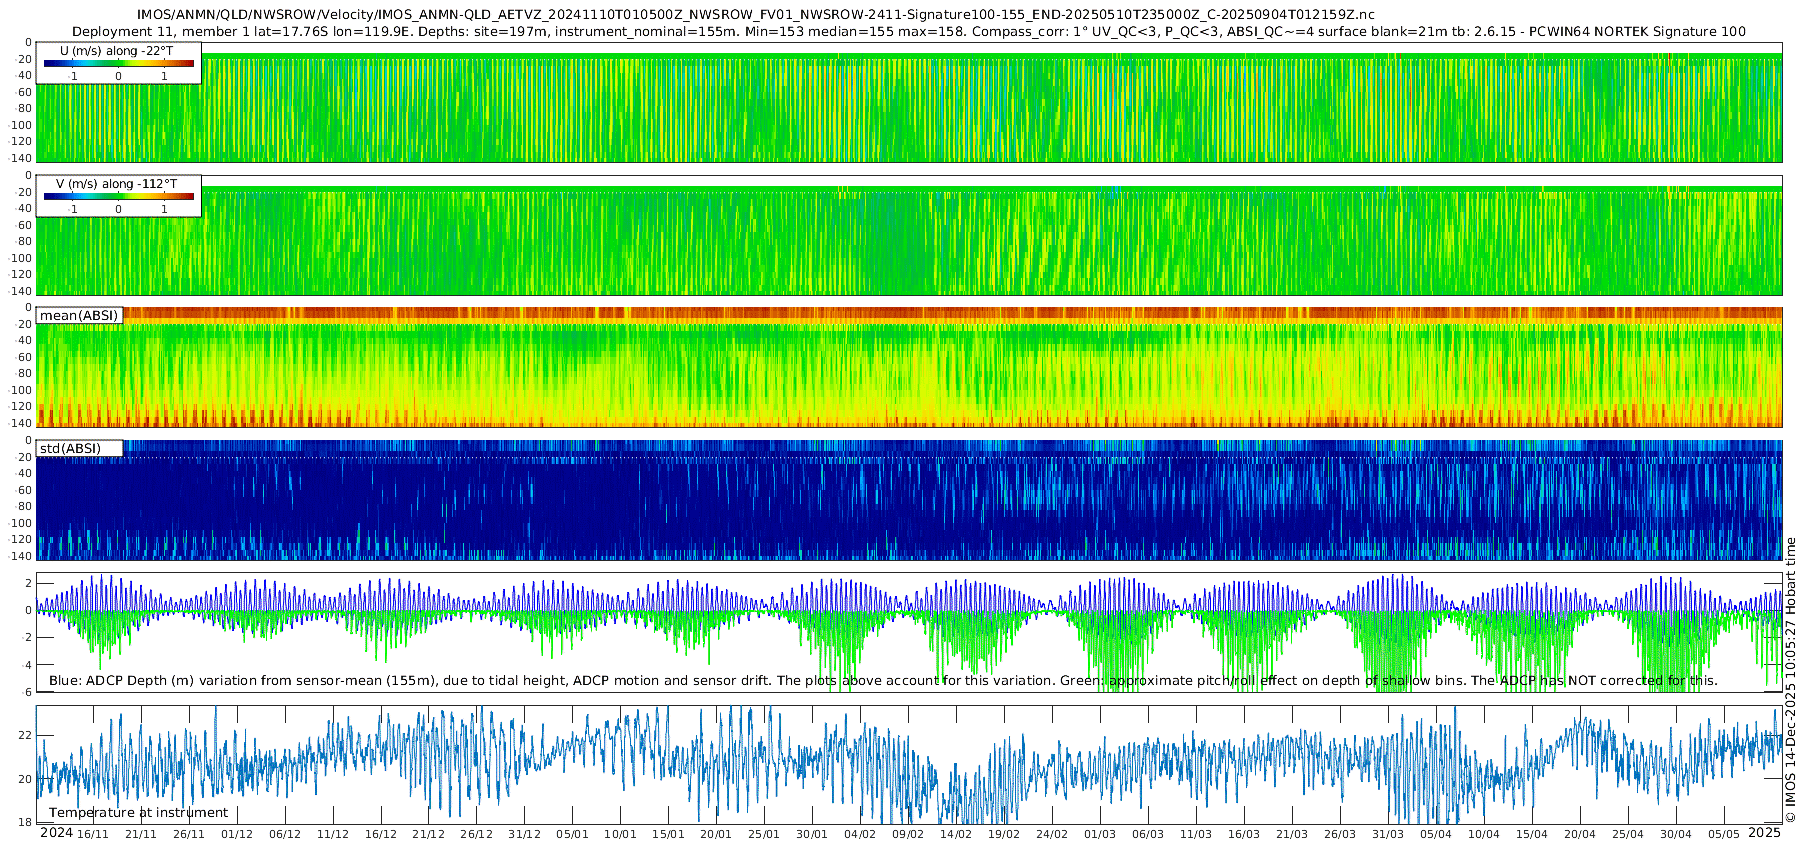Select the NetCDF file path title at top
1800x850 pixels.
(755, 14)
